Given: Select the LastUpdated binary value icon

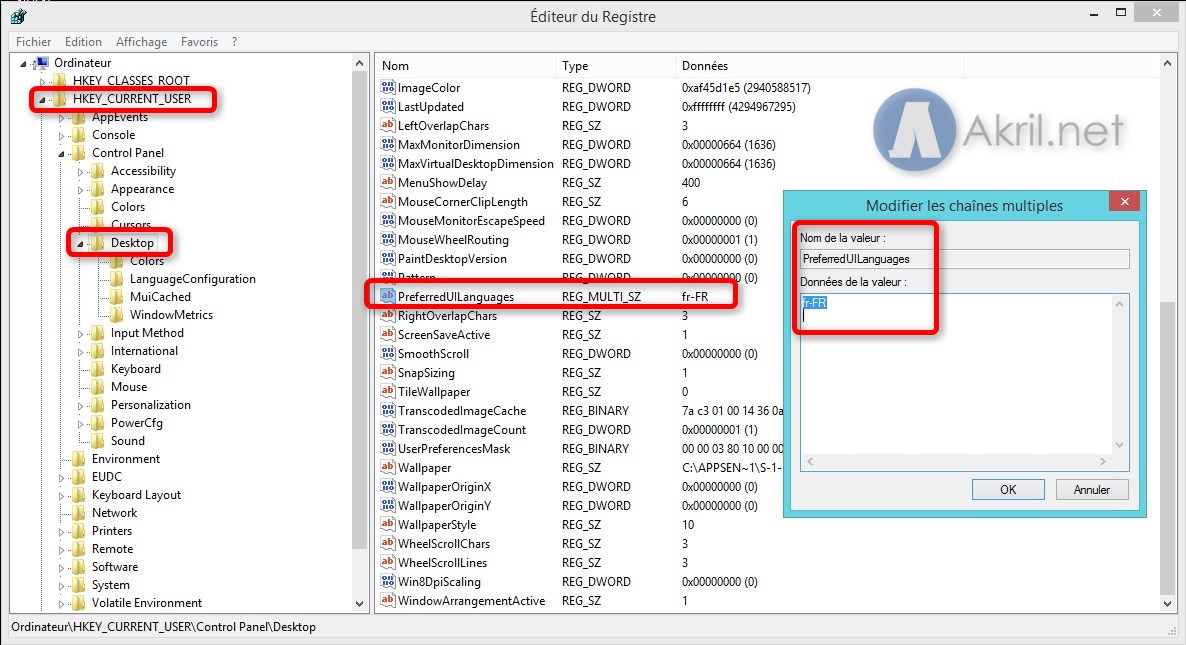Looking at the screenshot, I should point(387,107).
